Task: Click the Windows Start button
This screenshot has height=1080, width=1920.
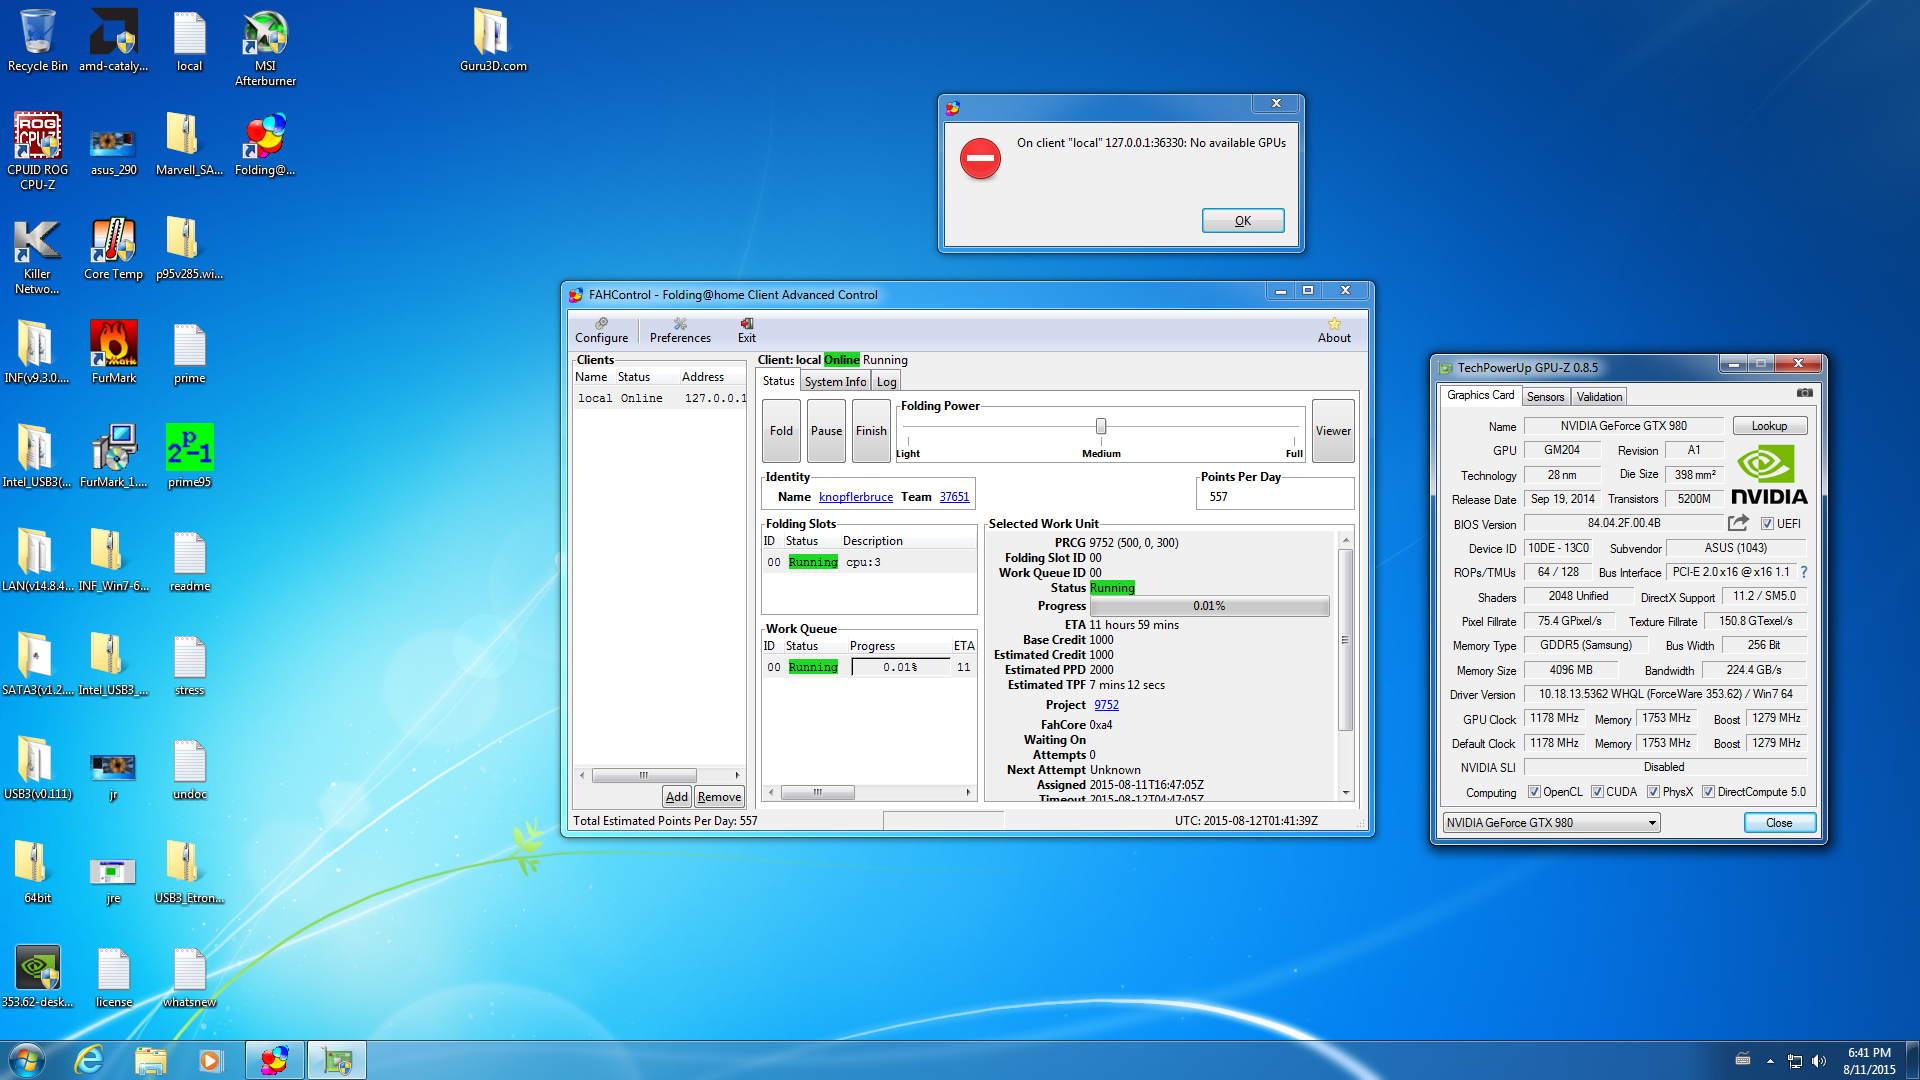Action: point(27,1060)
